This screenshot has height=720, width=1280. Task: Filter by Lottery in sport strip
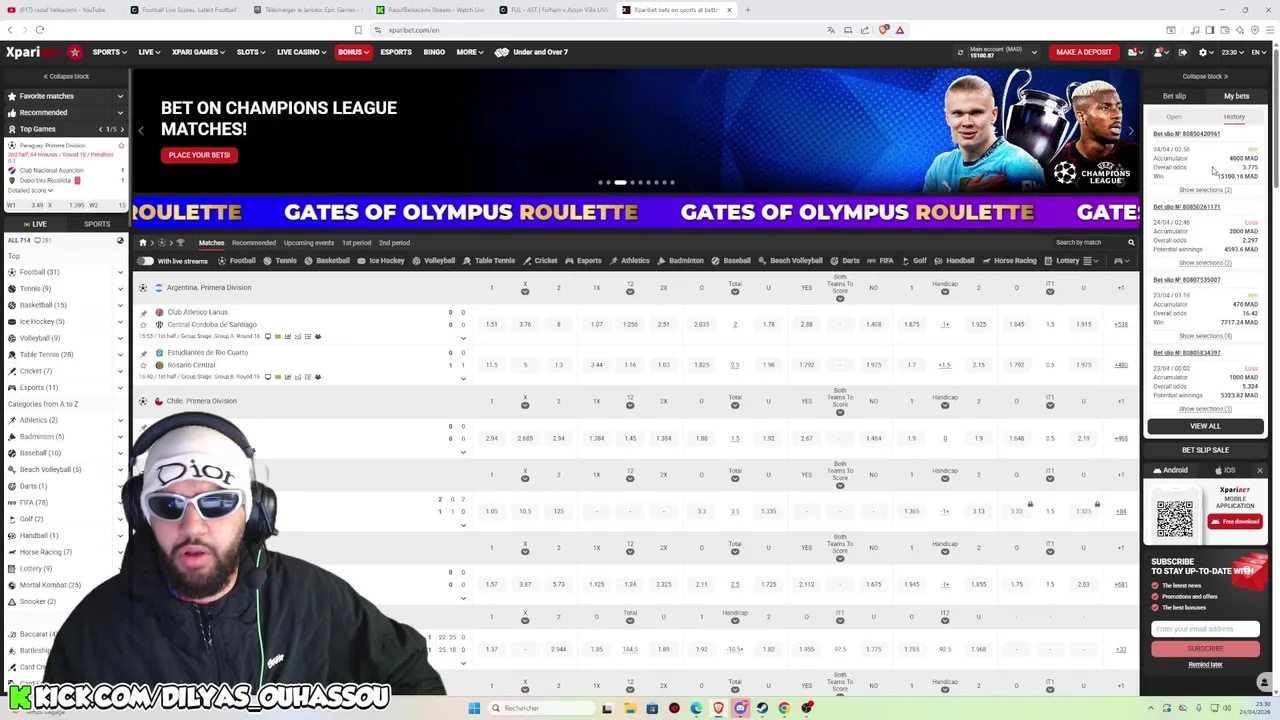point(1062,261)
